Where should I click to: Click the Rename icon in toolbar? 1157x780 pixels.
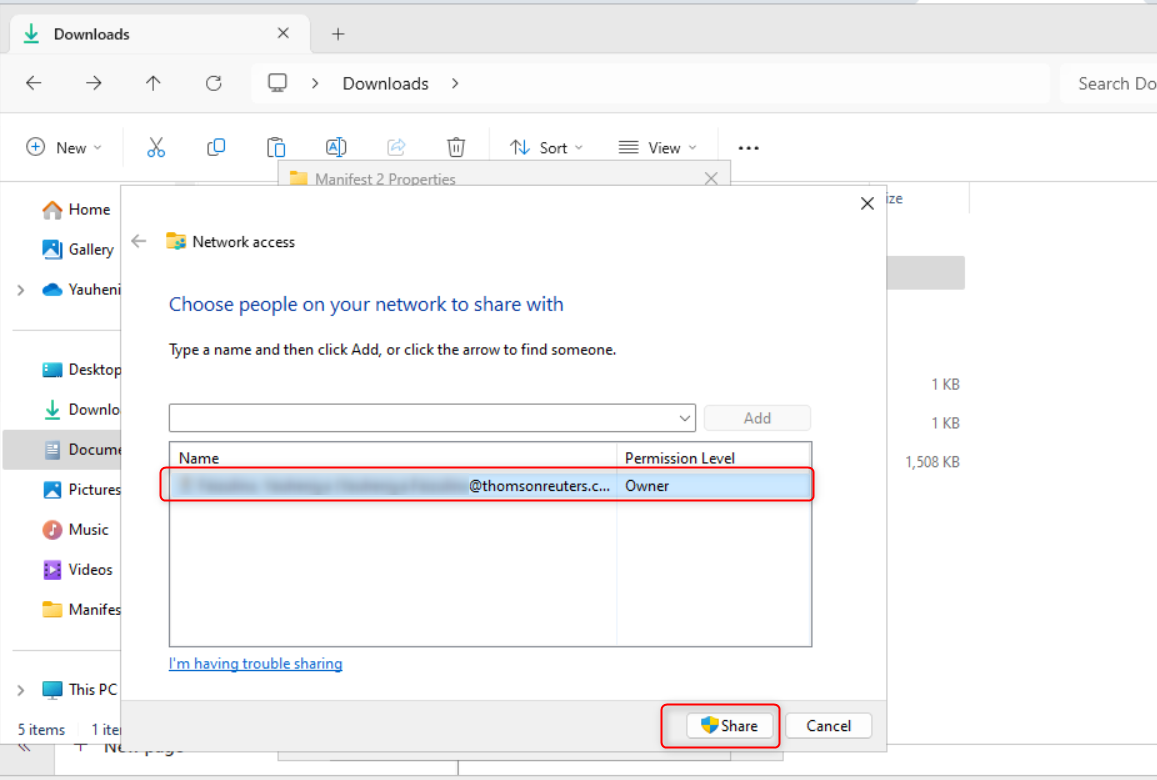pos(336,148)
